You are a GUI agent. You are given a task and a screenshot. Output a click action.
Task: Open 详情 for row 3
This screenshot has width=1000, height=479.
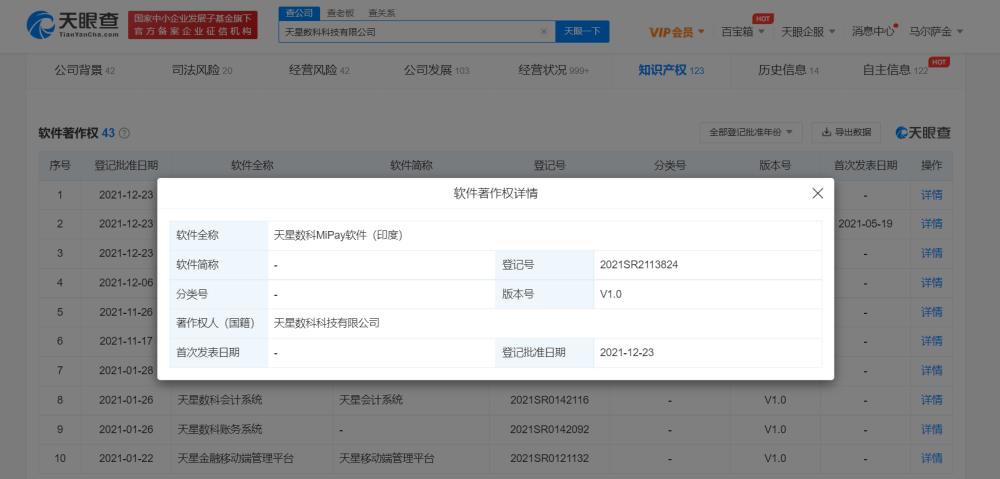(x=931, y=253)
